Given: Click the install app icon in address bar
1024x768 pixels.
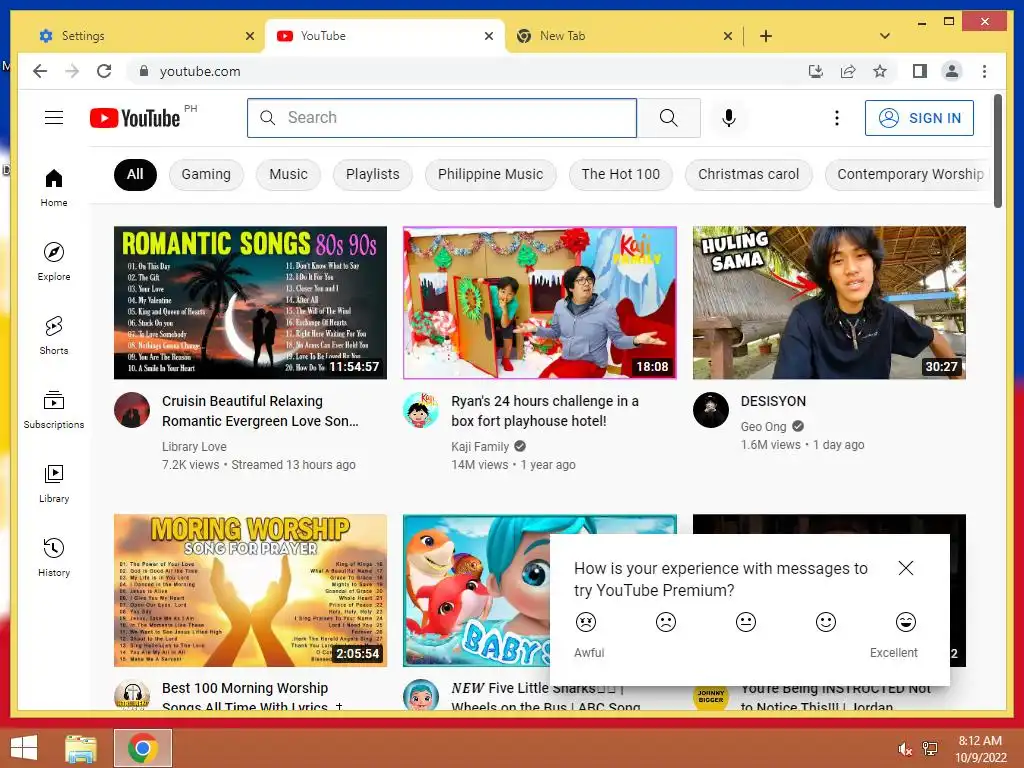Looking at the screenshot, I should pos(816,71).
